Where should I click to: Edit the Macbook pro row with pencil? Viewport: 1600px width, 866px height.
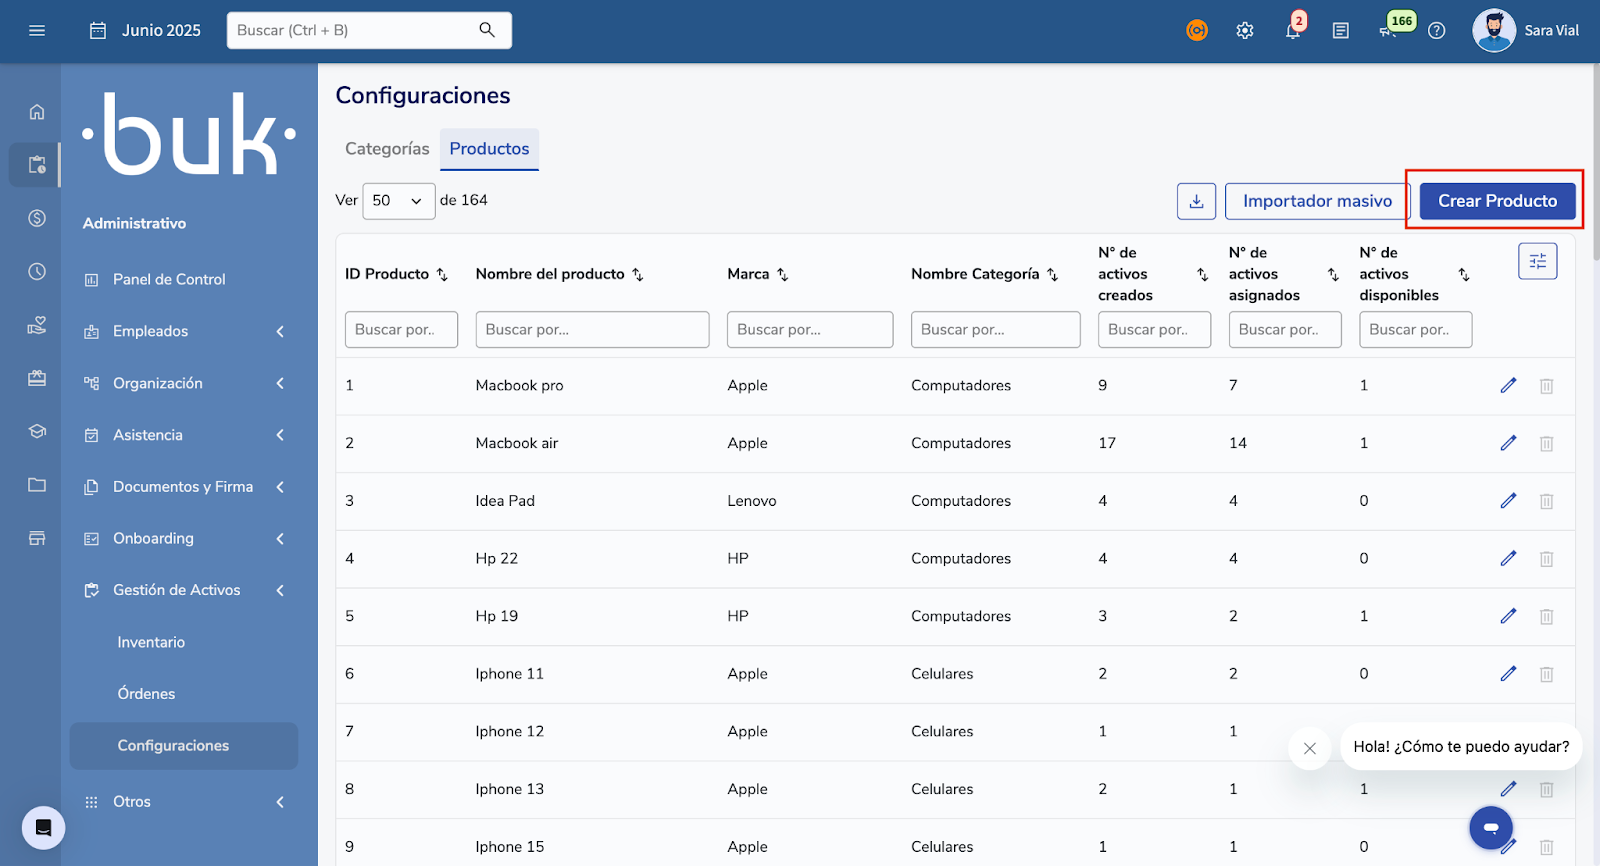pos(1508,386)
